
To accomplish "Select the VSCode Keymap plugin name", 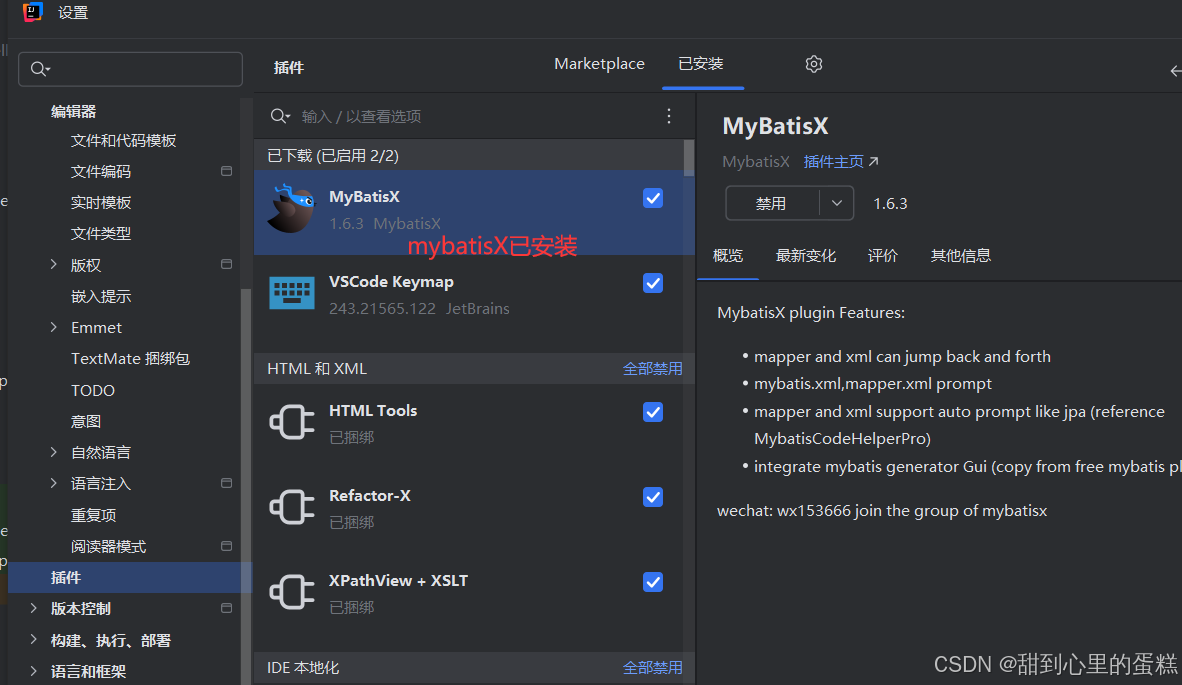I will tap(391, 282).
